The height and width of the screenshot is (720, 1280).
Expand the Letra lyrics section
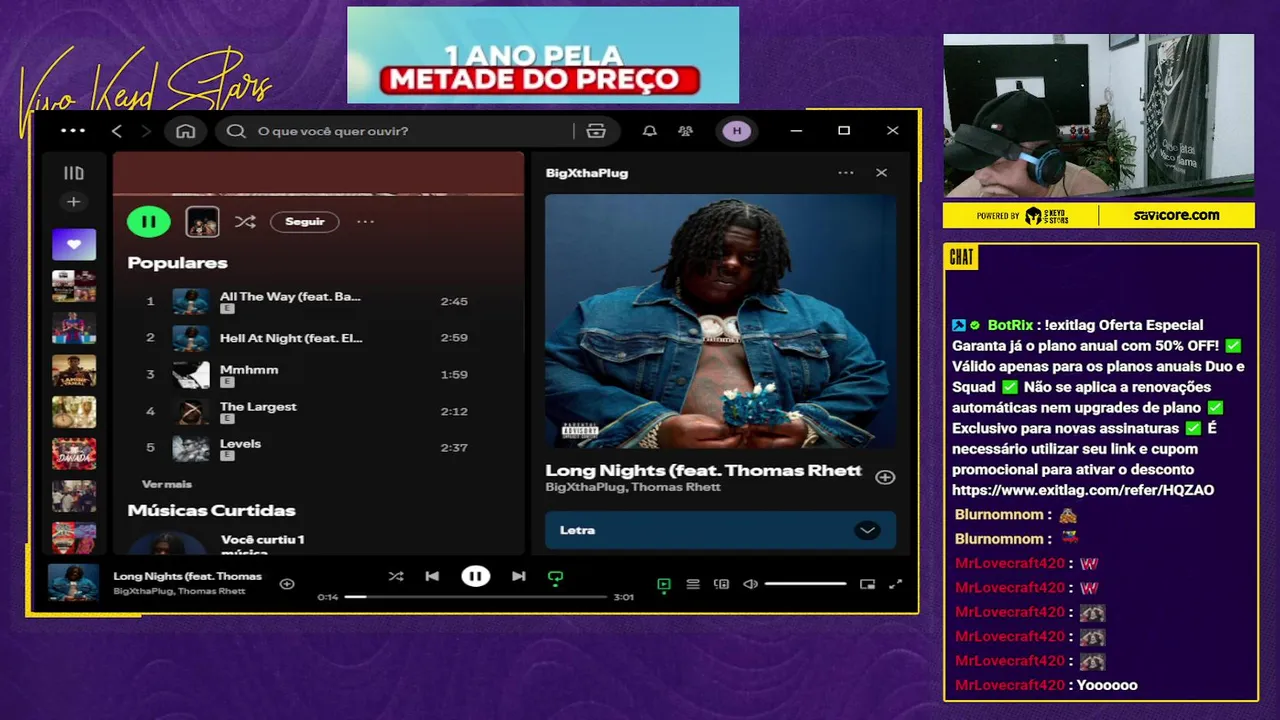(867, 530)
